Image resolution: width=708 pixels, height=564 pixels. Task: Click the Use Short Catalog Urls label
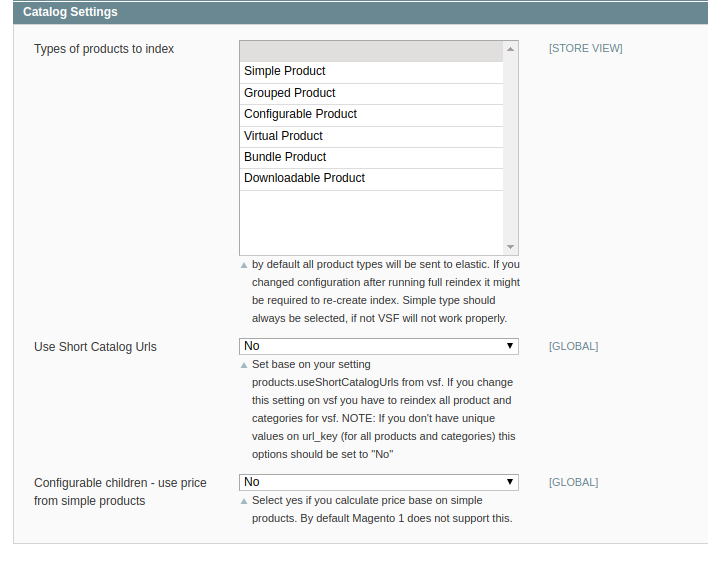95,347
